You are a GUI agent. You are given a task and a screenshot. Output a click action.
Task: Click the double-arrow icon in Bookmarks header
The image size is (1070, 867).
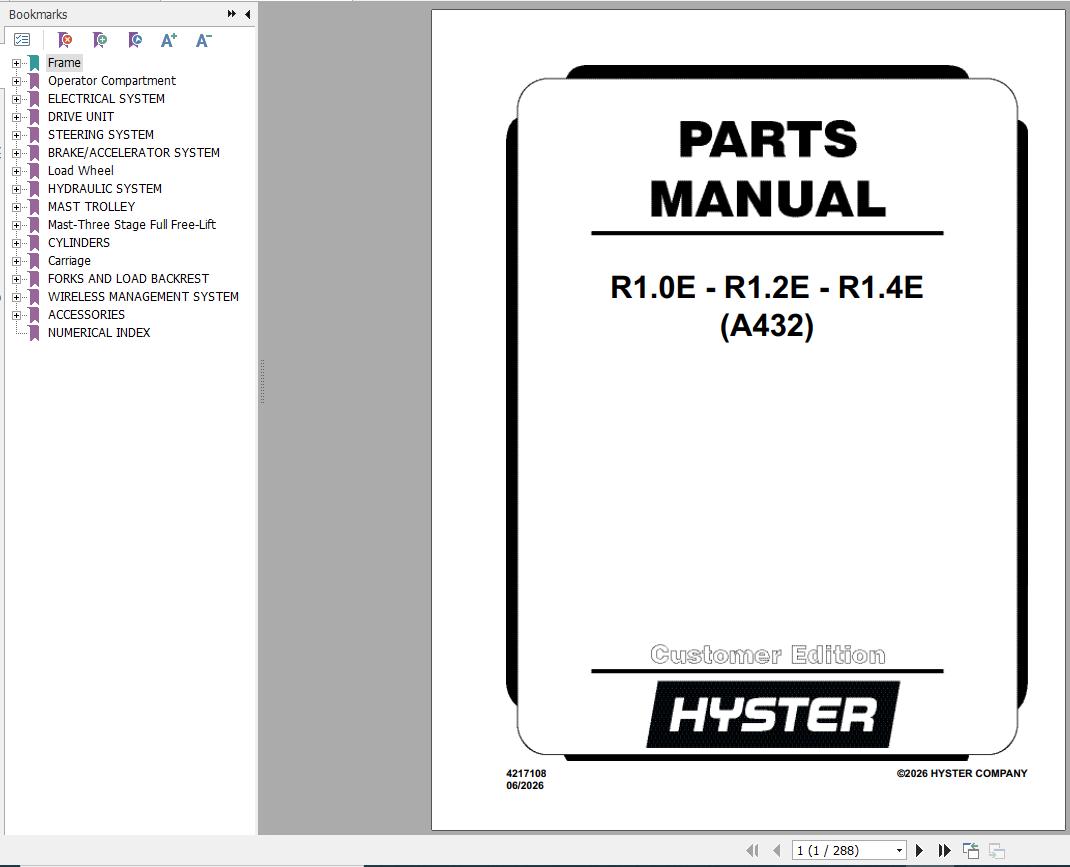point(232,14)
